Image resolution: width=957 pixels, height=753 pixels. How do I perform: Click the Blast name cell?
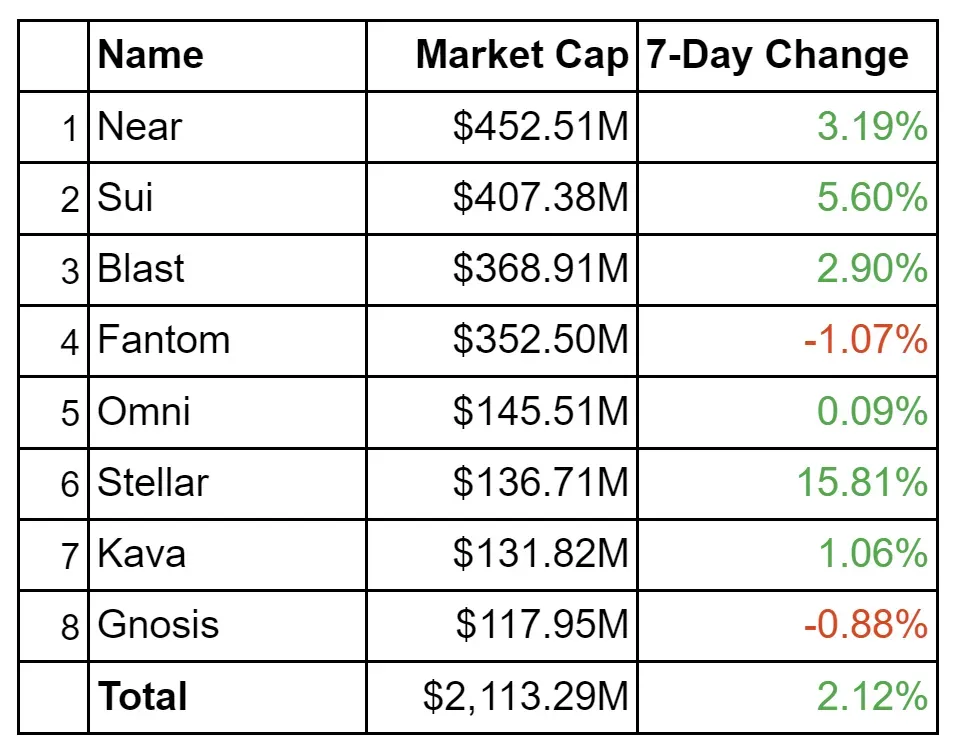(x=141, y=269)
